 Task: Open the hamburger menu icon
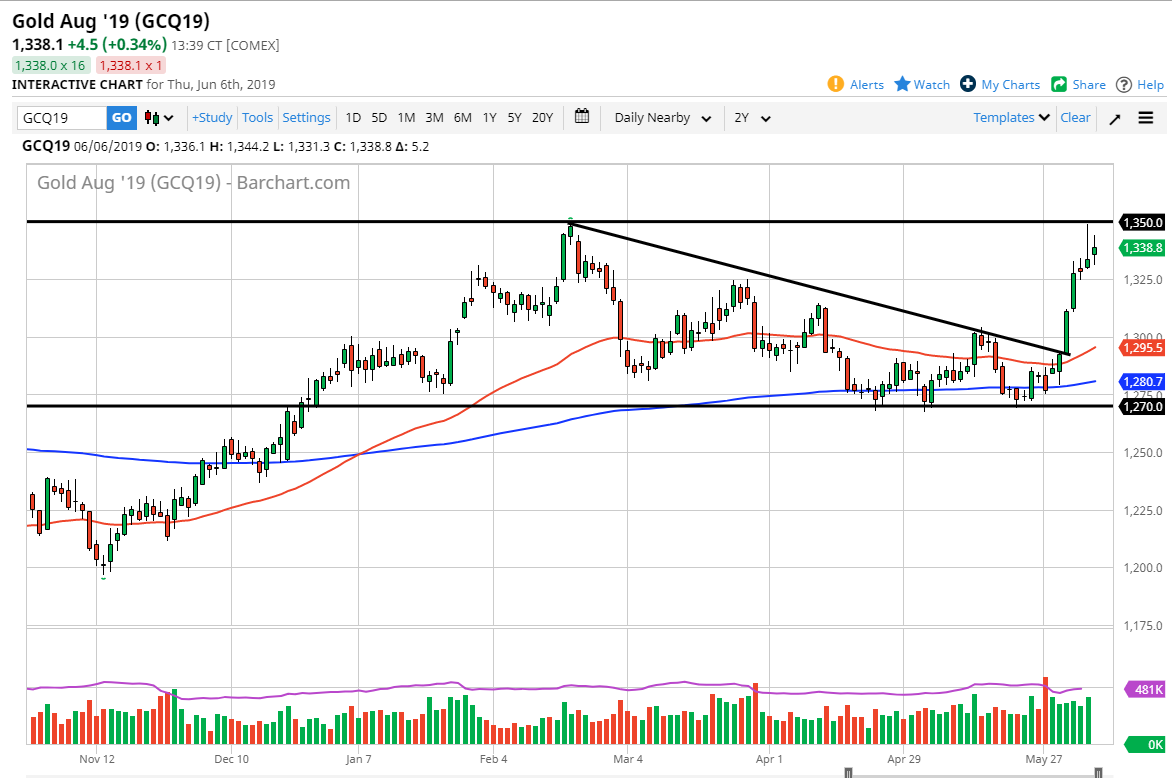[1146, 118]
